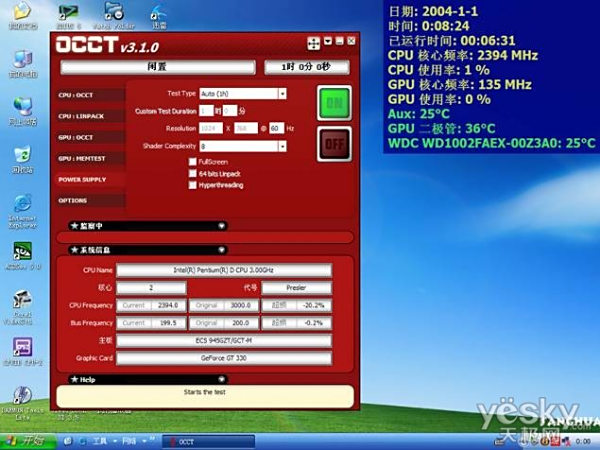
Task: Click the Custom Test Duration hours field
Action: [x=206, y=111]
